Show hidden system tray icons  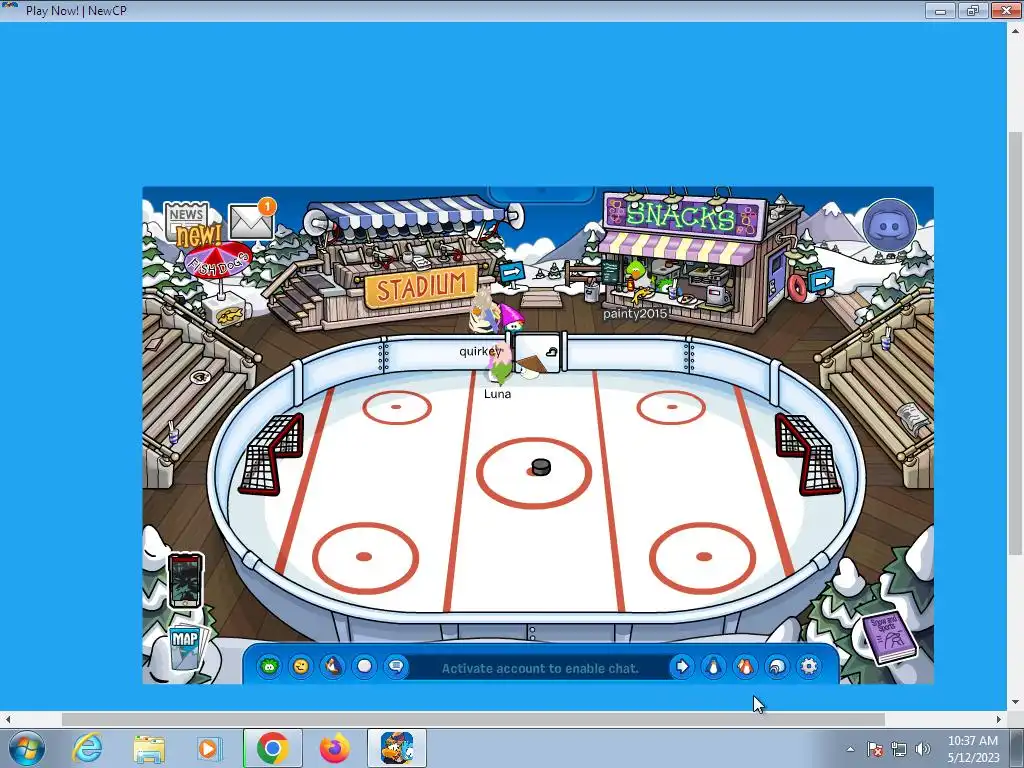point(850,749)
